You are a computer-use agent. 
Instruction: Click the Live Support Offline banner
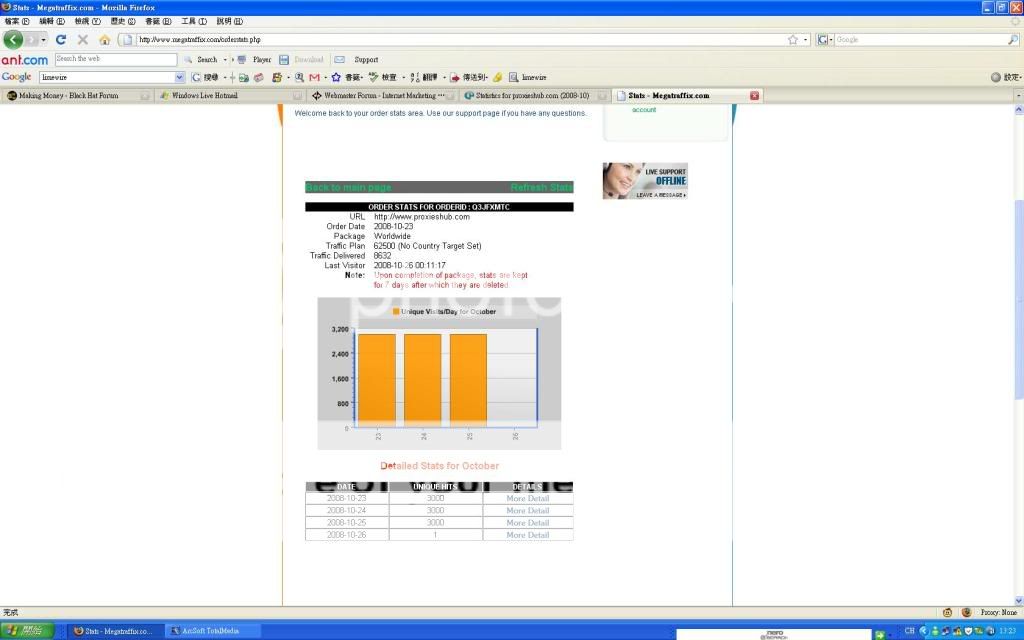(x=645, y=181)
